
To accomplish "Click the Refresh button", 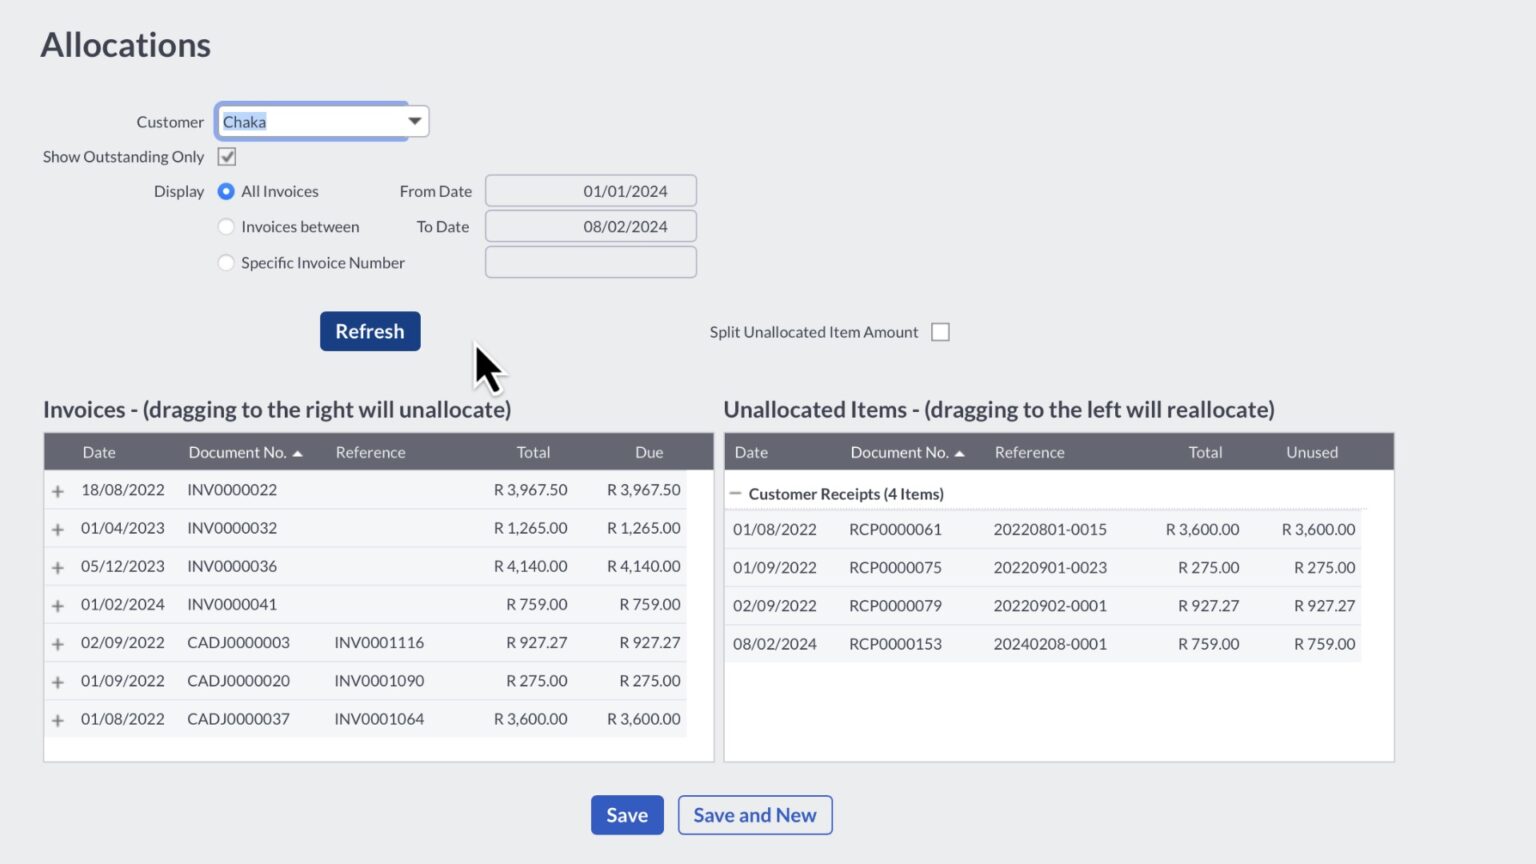I will pos(370,331).
